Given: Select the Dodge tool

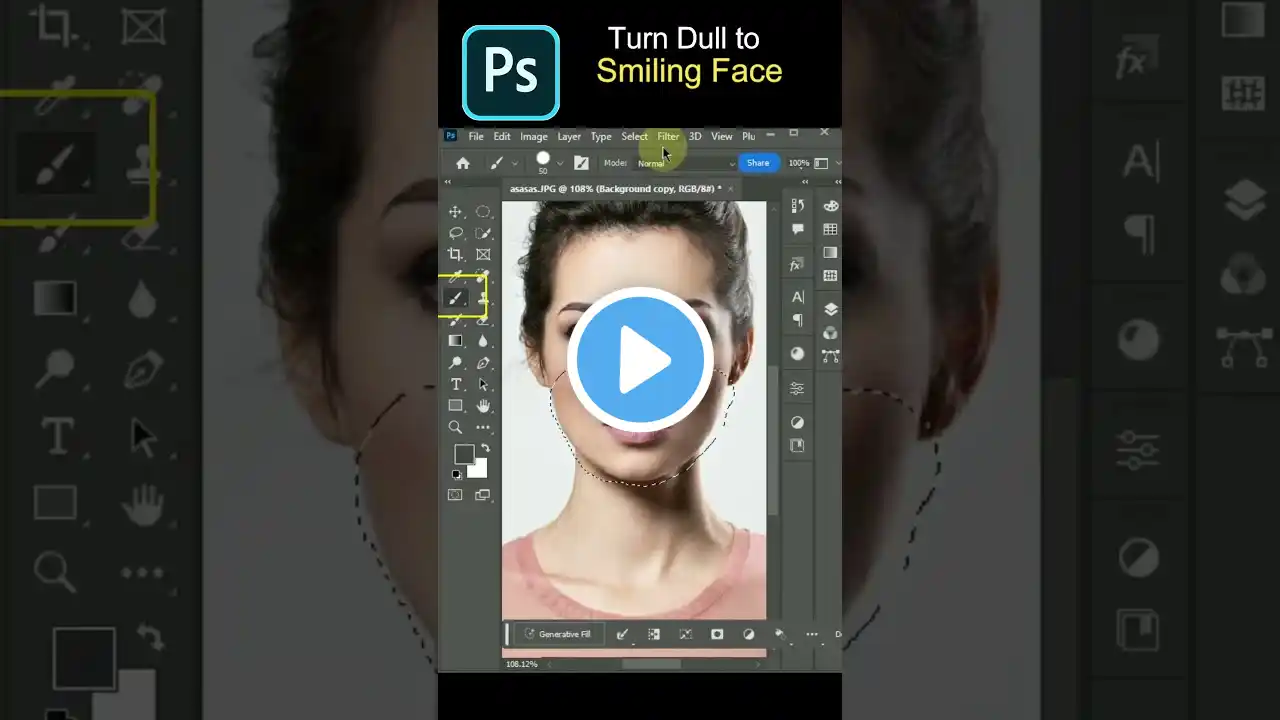Looking at the screenshot, I should [456, 363].
